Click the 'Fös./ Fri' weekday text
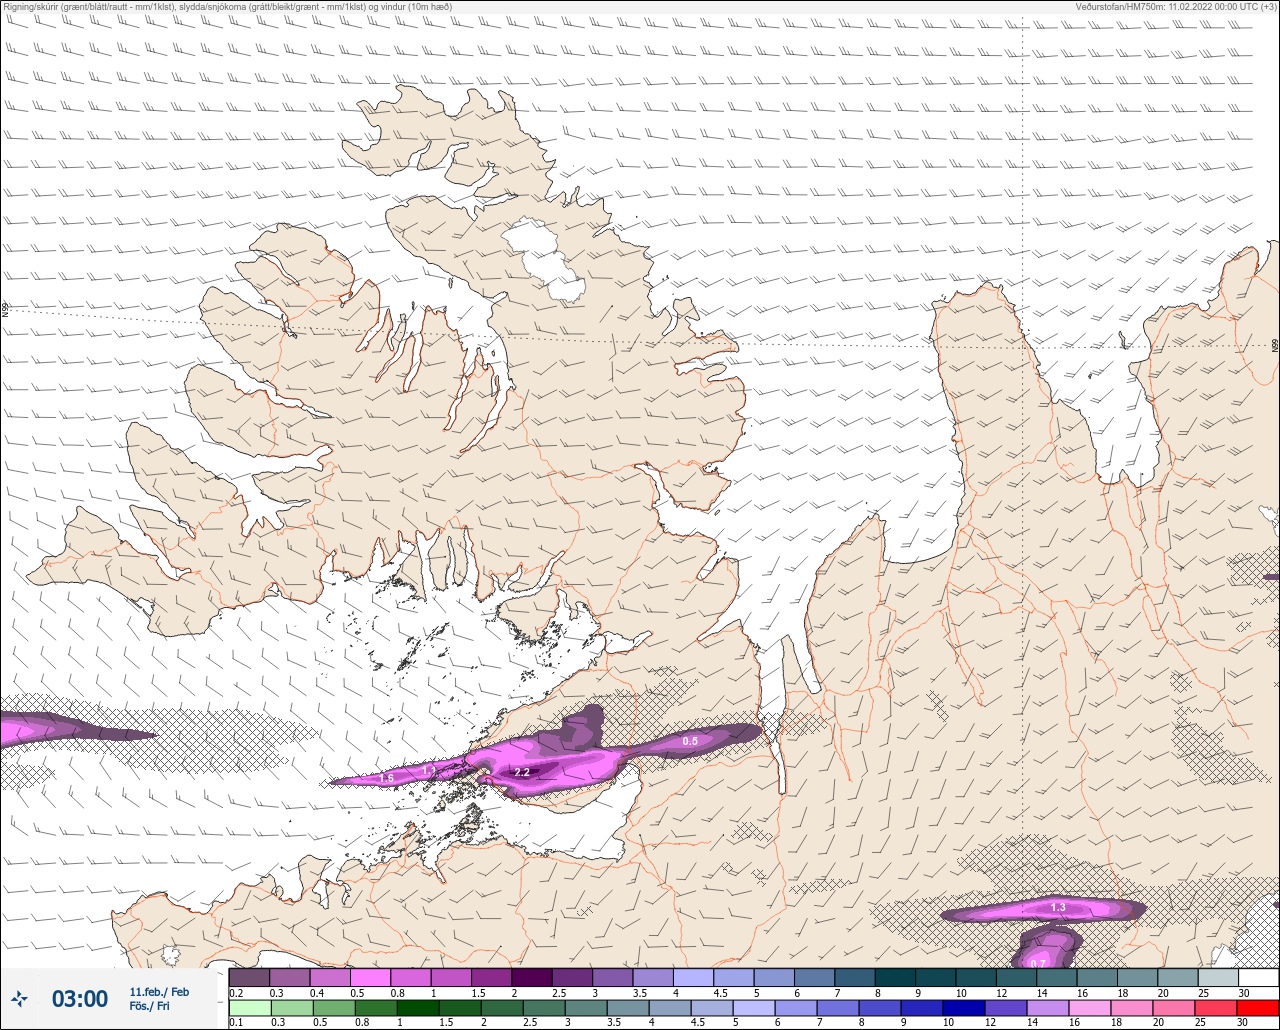 tap(149, 1006)
